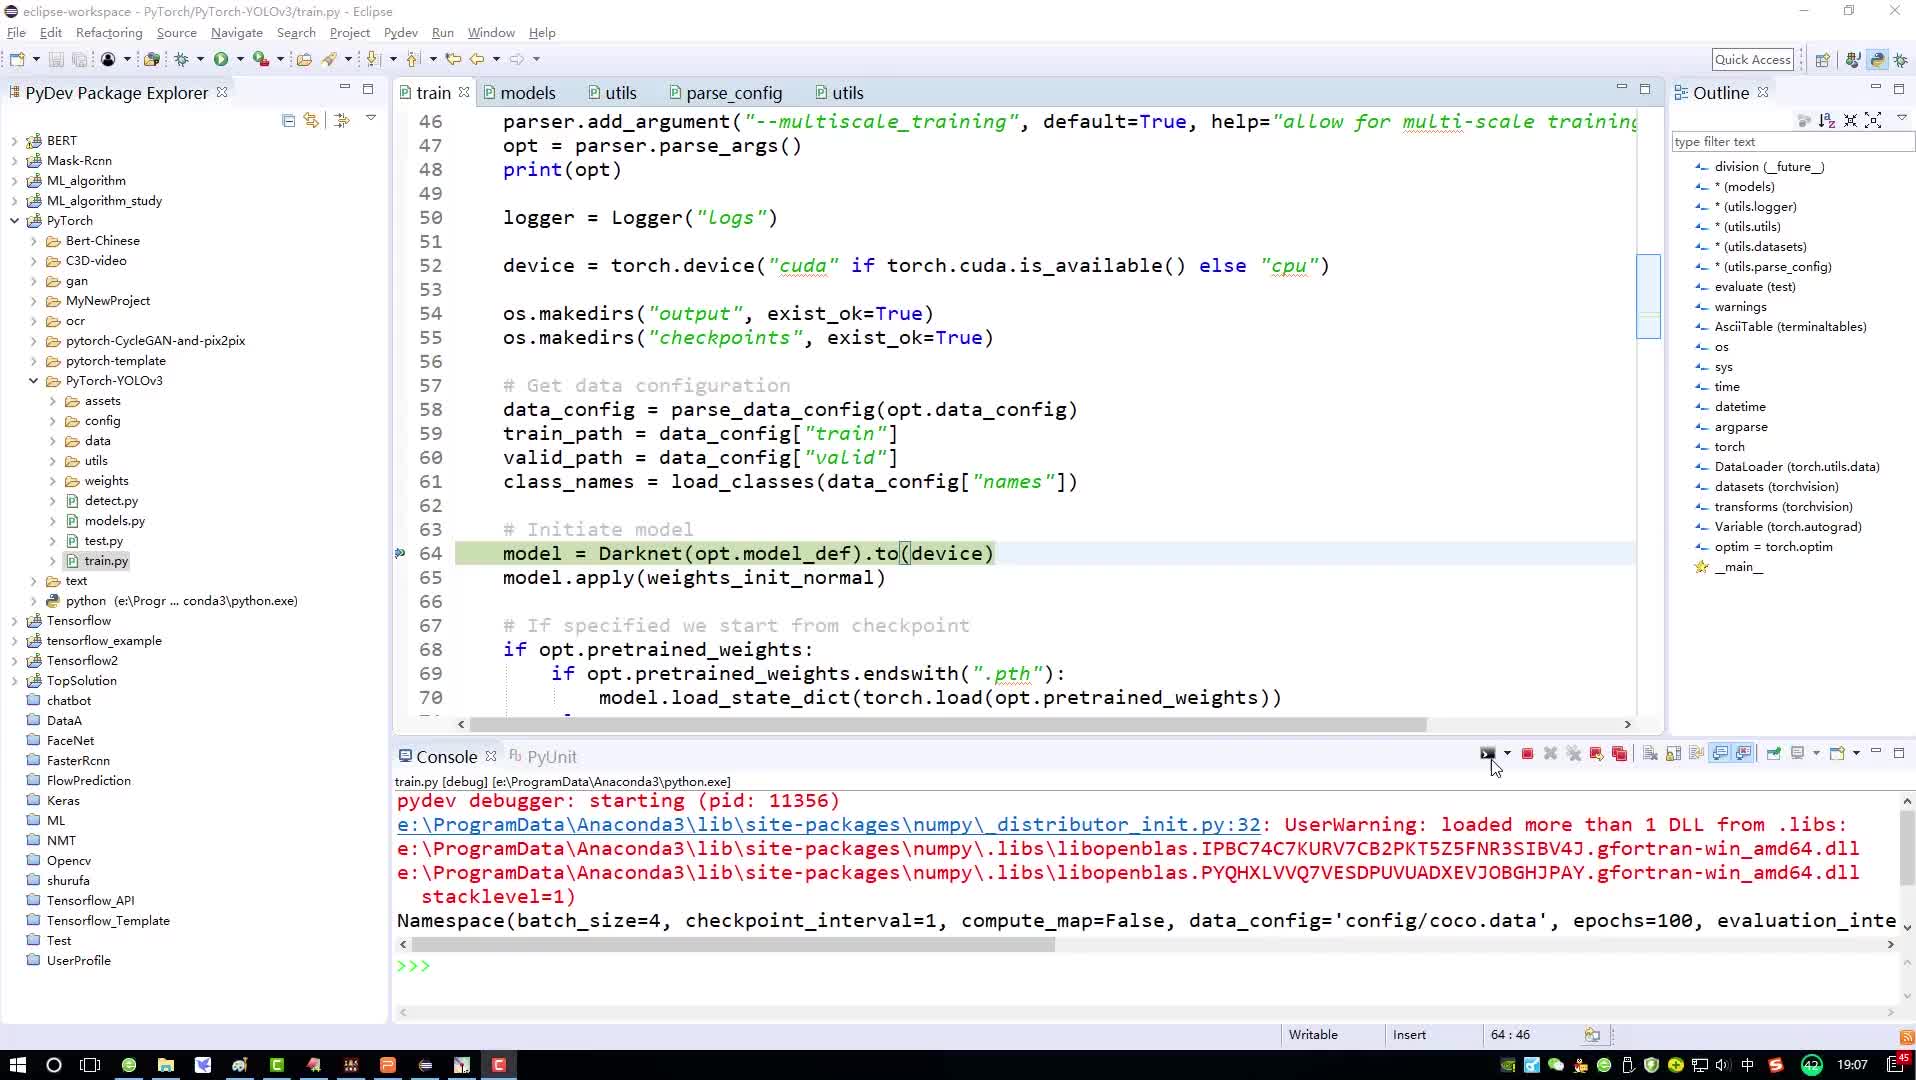Image resolution: width=1916 pixels, height=1080 pixels.
Task: Toggle Scroll Lock in Console
Action: click(1674, 754)
